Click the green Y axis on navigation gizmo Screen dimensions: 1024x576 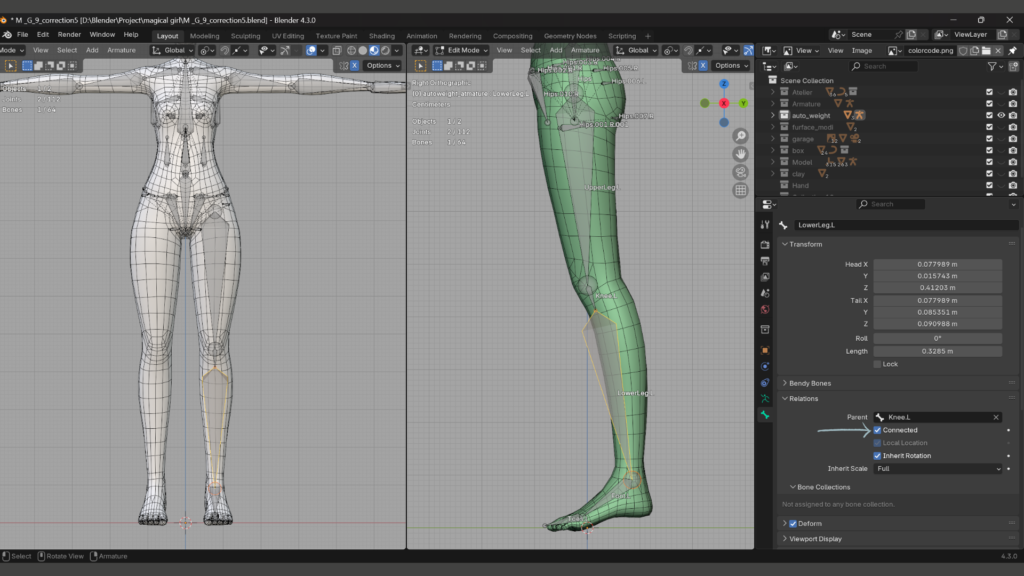click(x=744, y=103)
